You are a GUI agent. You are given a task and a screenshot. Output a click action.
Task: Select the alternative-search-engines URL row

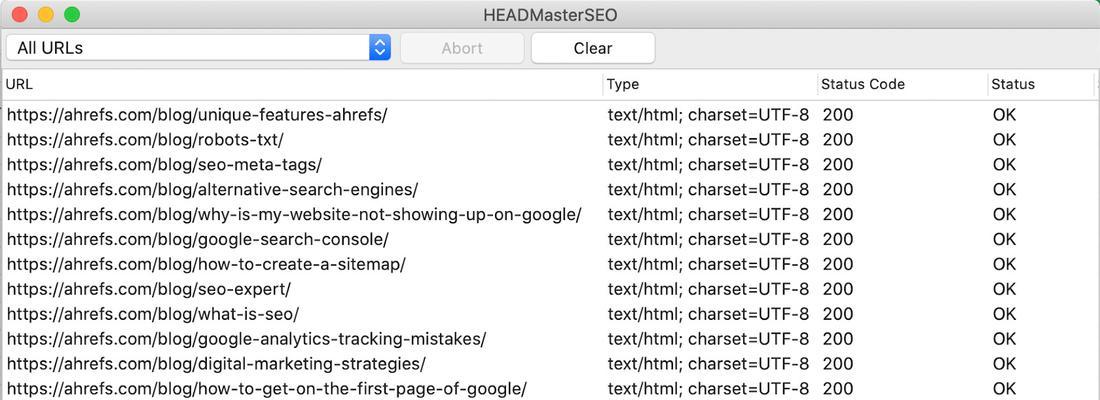tap(213, 189)
